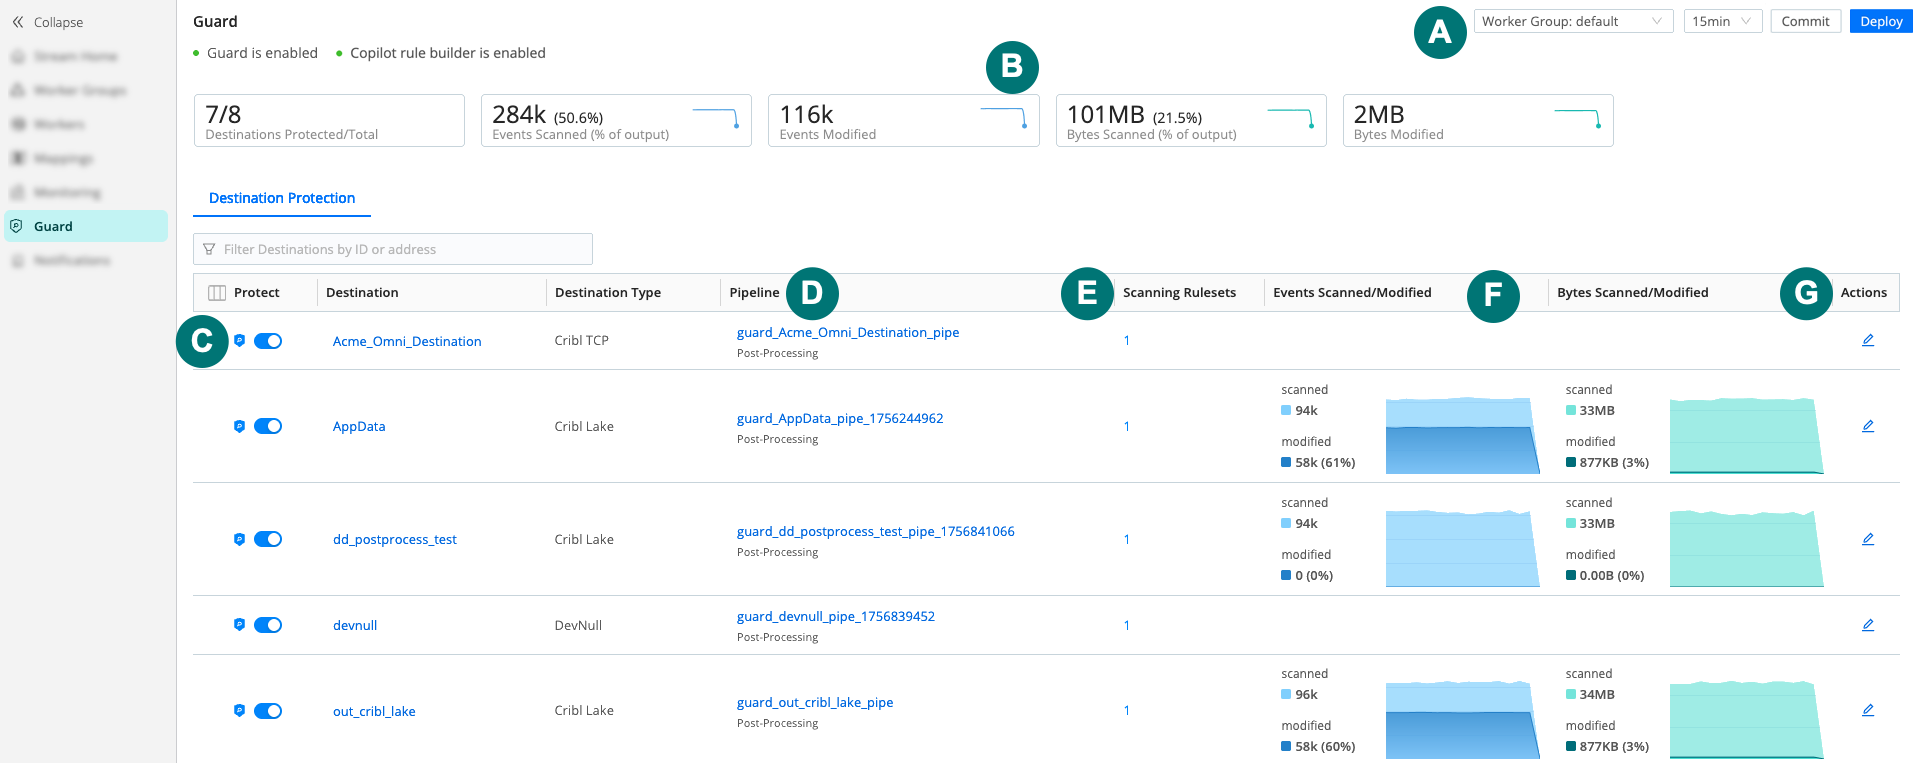Open the Worker Group: default dropdown
This screenshot has width=1917, height=763.
tap(1572, 21)
